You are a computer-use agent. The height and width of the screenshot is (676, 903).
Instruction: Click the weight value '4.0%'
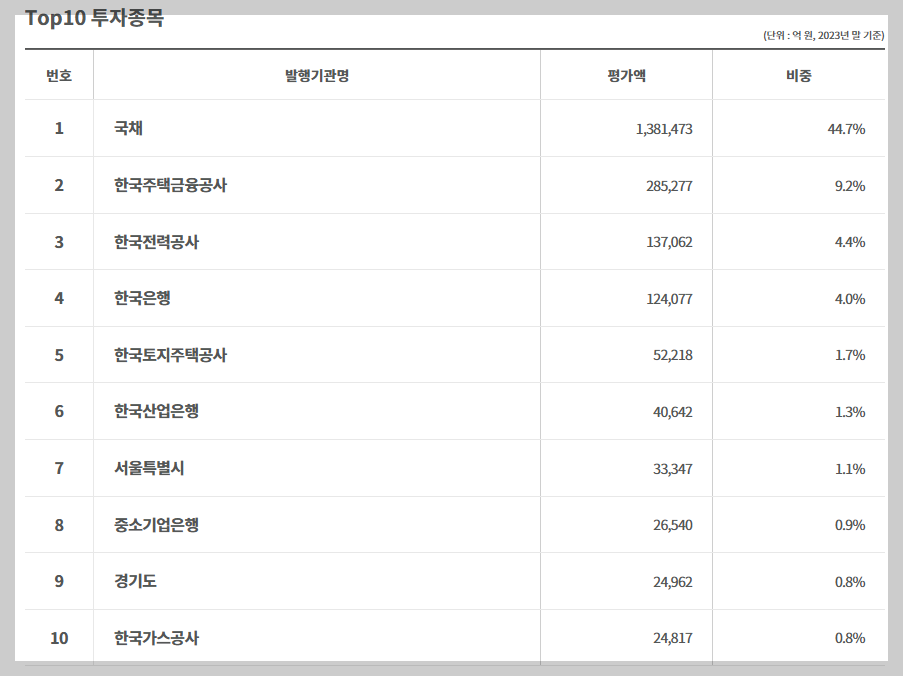pyautogui.click(x=850, y=299)
